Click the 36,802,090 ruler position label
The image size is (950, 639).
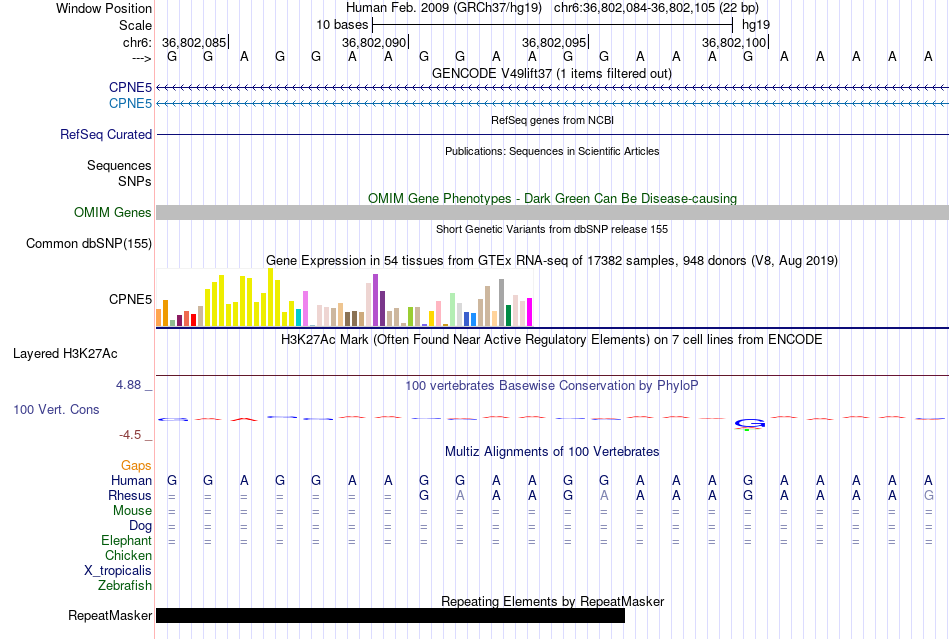pyautogui.click(x=374, y=42)
